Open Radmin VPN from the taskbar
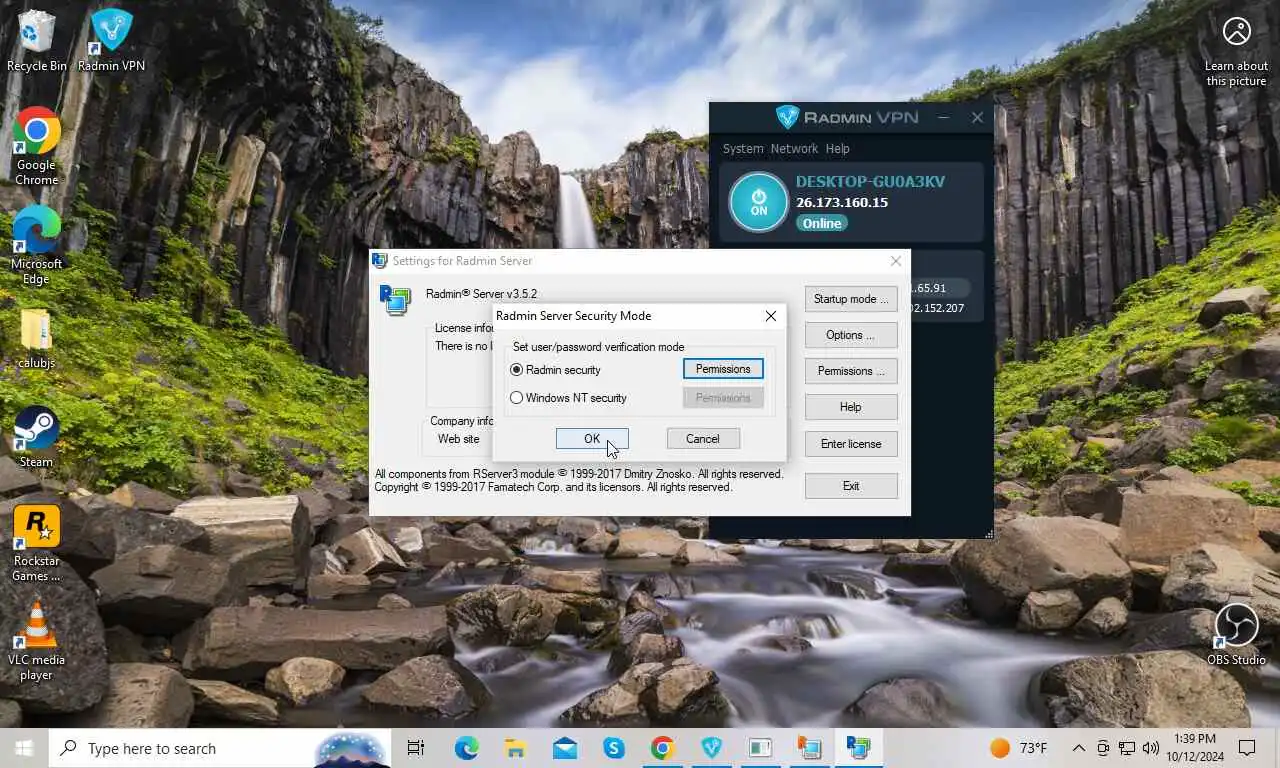The height and width of the screenshot is (768, 1280). point(711,748)
